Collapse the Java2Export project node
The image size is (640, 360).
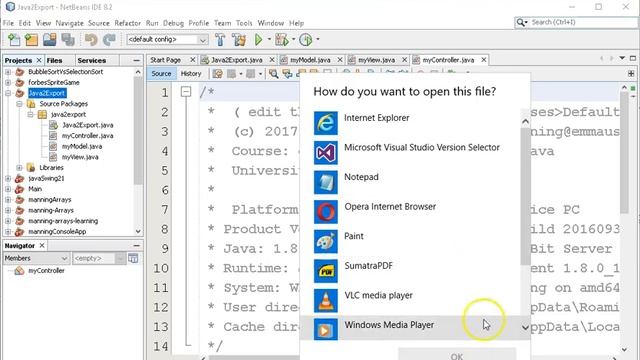8,93
